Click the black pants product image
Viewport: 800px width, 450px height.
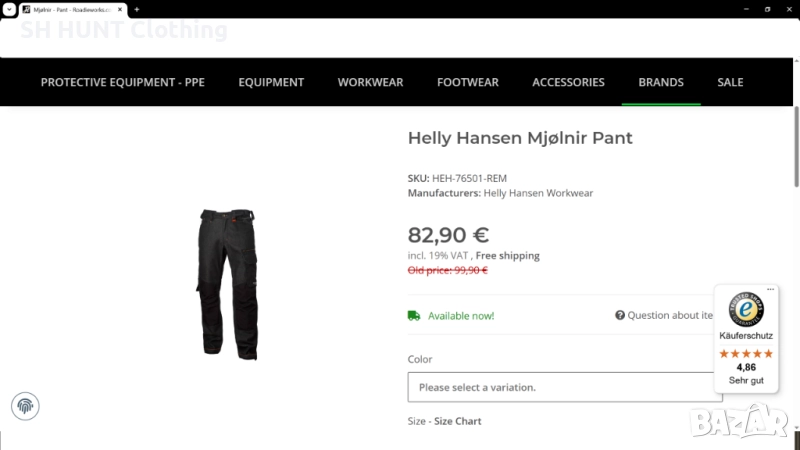point(227,283)
